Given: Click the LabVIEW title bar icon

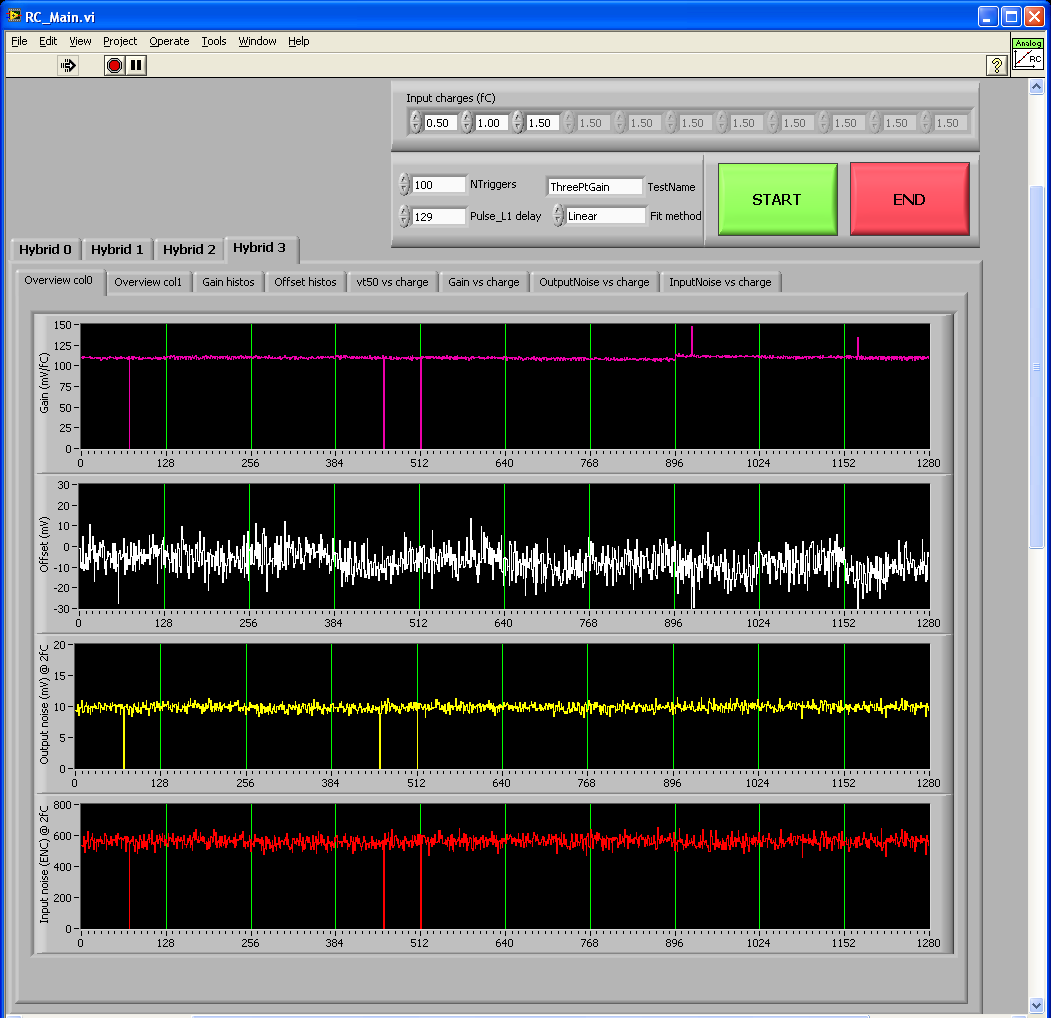Looking at the screenshot, I should [x=14, y=16].
